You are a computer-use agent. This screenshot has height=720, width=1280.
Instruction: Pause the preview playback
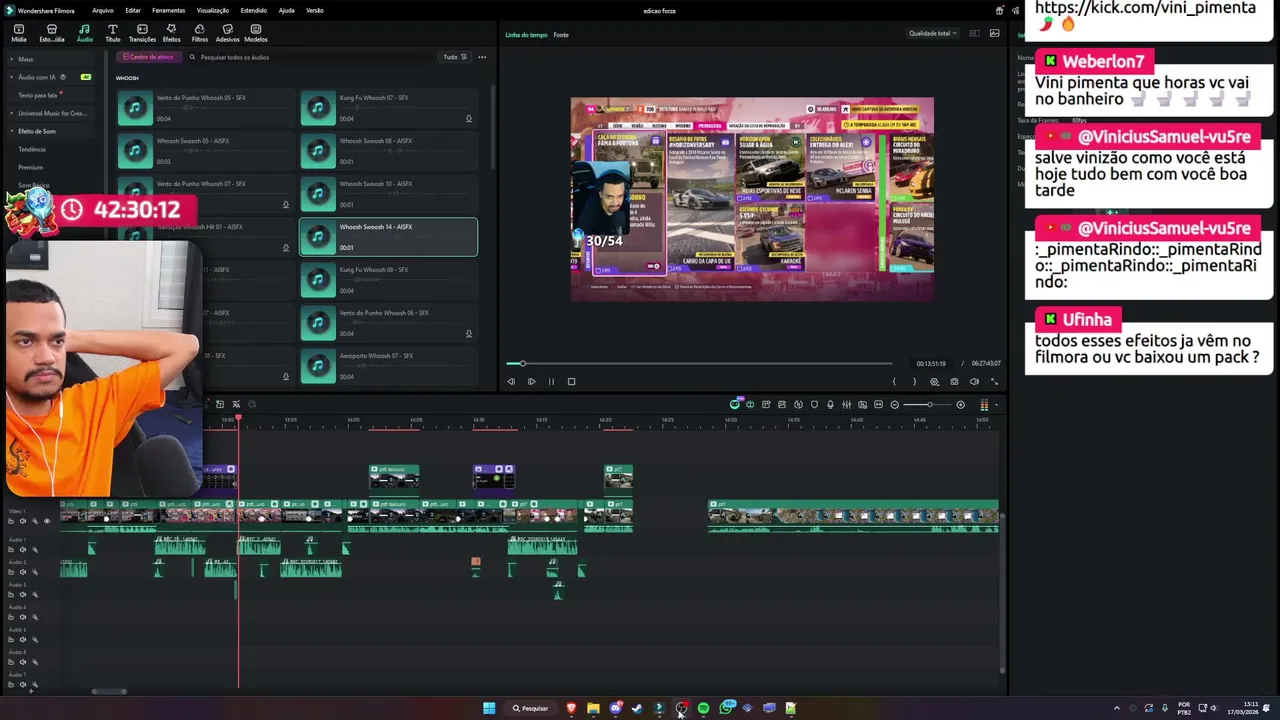coord(551,381)
